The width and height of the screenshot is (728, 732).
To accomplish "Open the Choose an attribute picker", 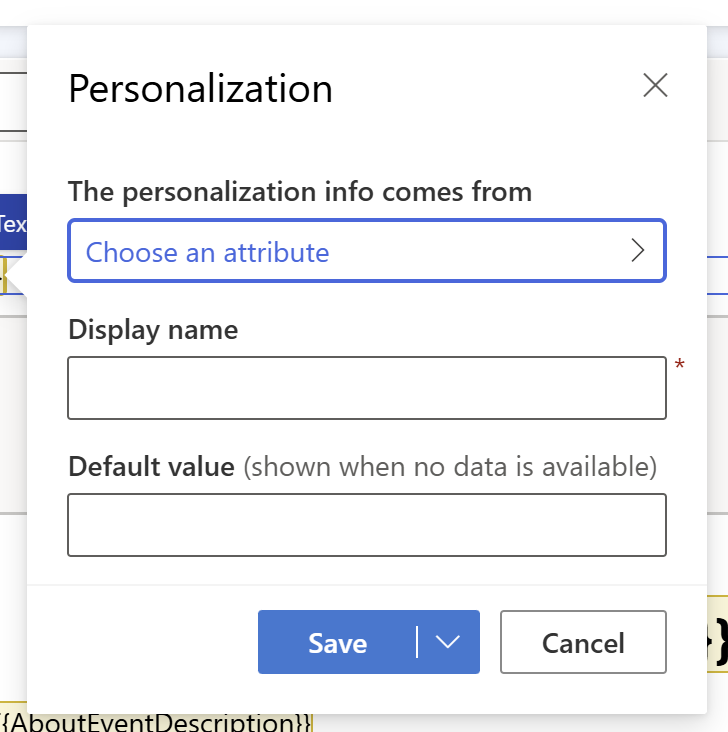I will (366, 251).
